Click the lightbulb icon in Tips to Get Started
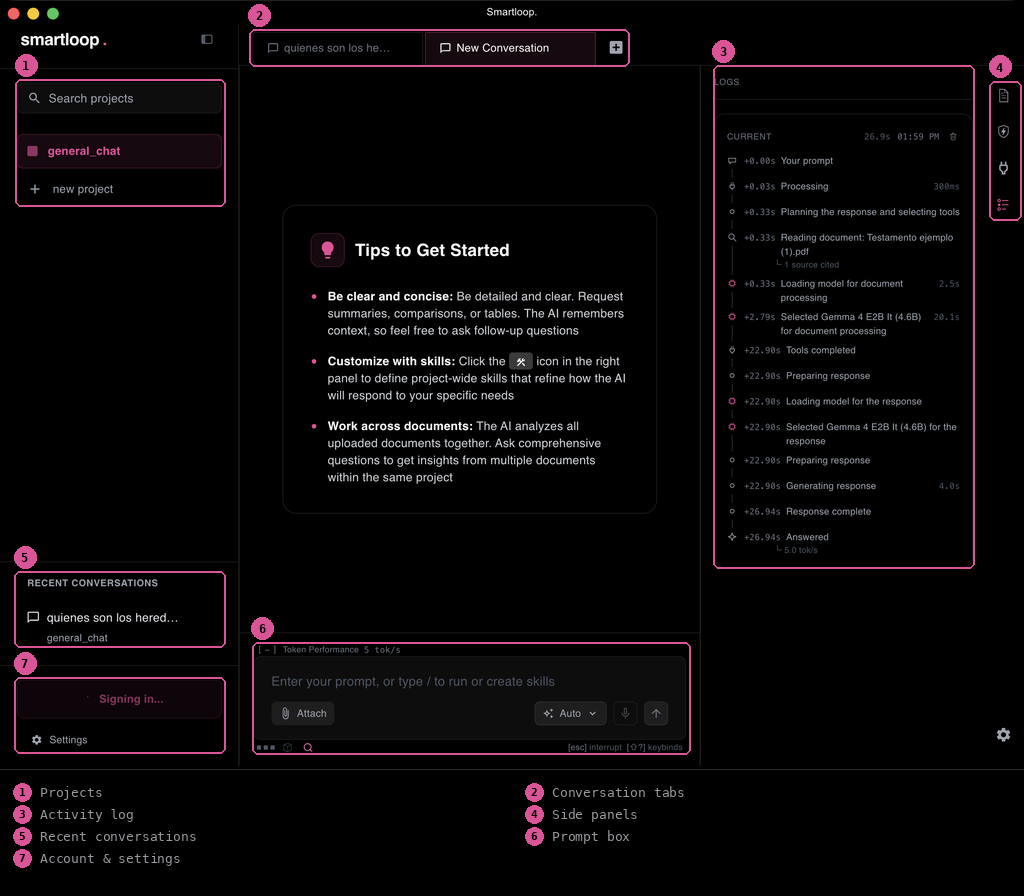Screen dimensions: 1024x896 pyautogui.click(x=328, y=250)
